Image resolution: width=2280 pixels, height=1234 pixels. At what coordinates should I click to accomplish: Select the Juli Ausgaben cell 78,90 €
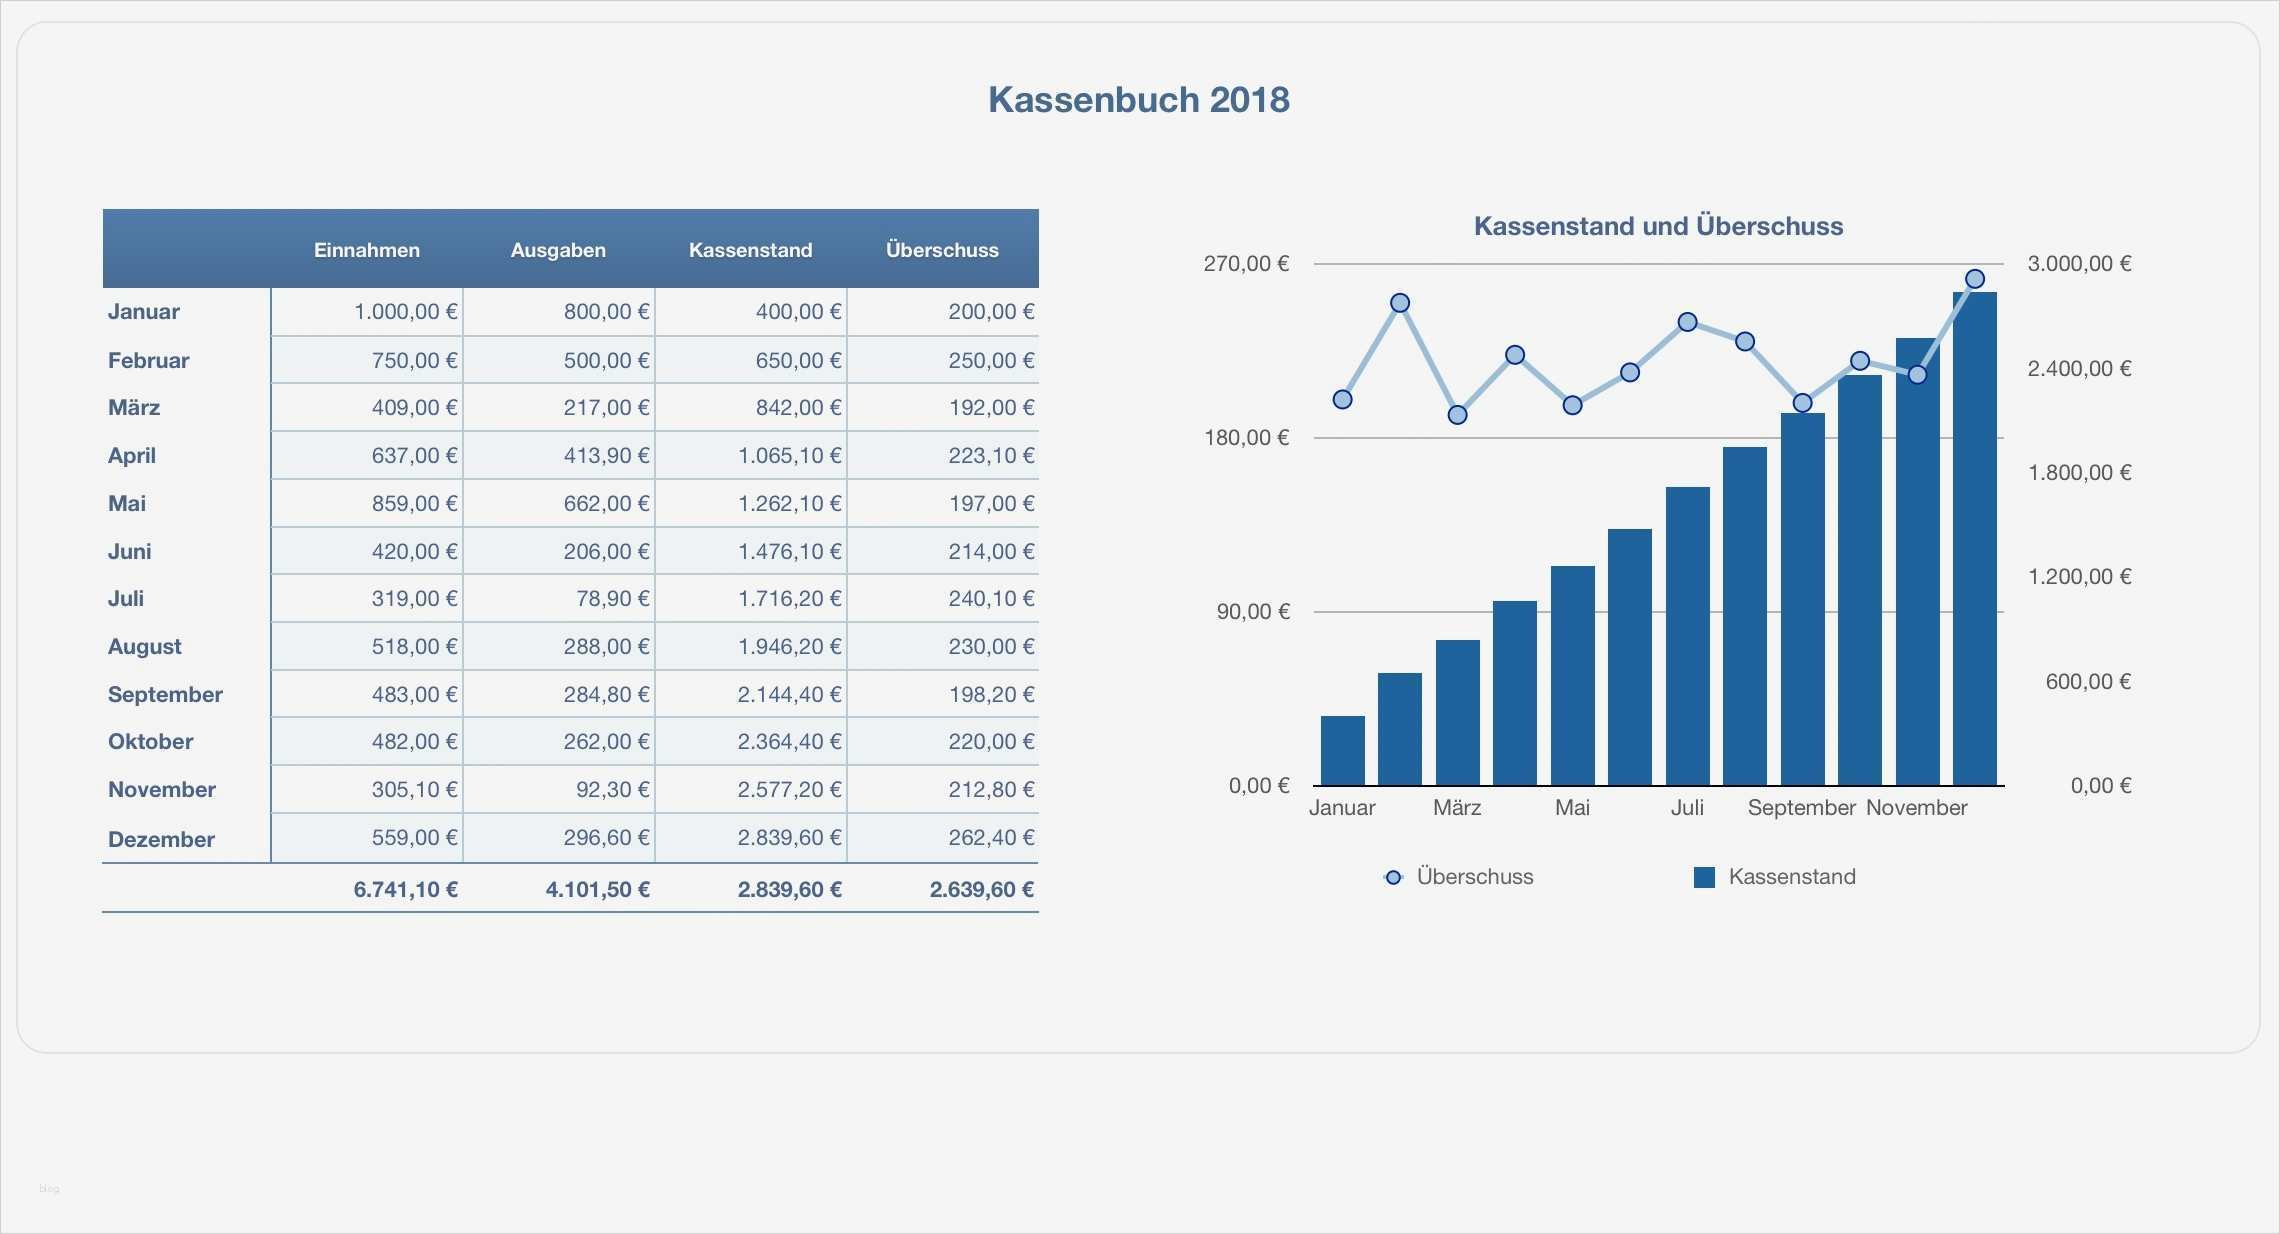(x=612, y=598)
